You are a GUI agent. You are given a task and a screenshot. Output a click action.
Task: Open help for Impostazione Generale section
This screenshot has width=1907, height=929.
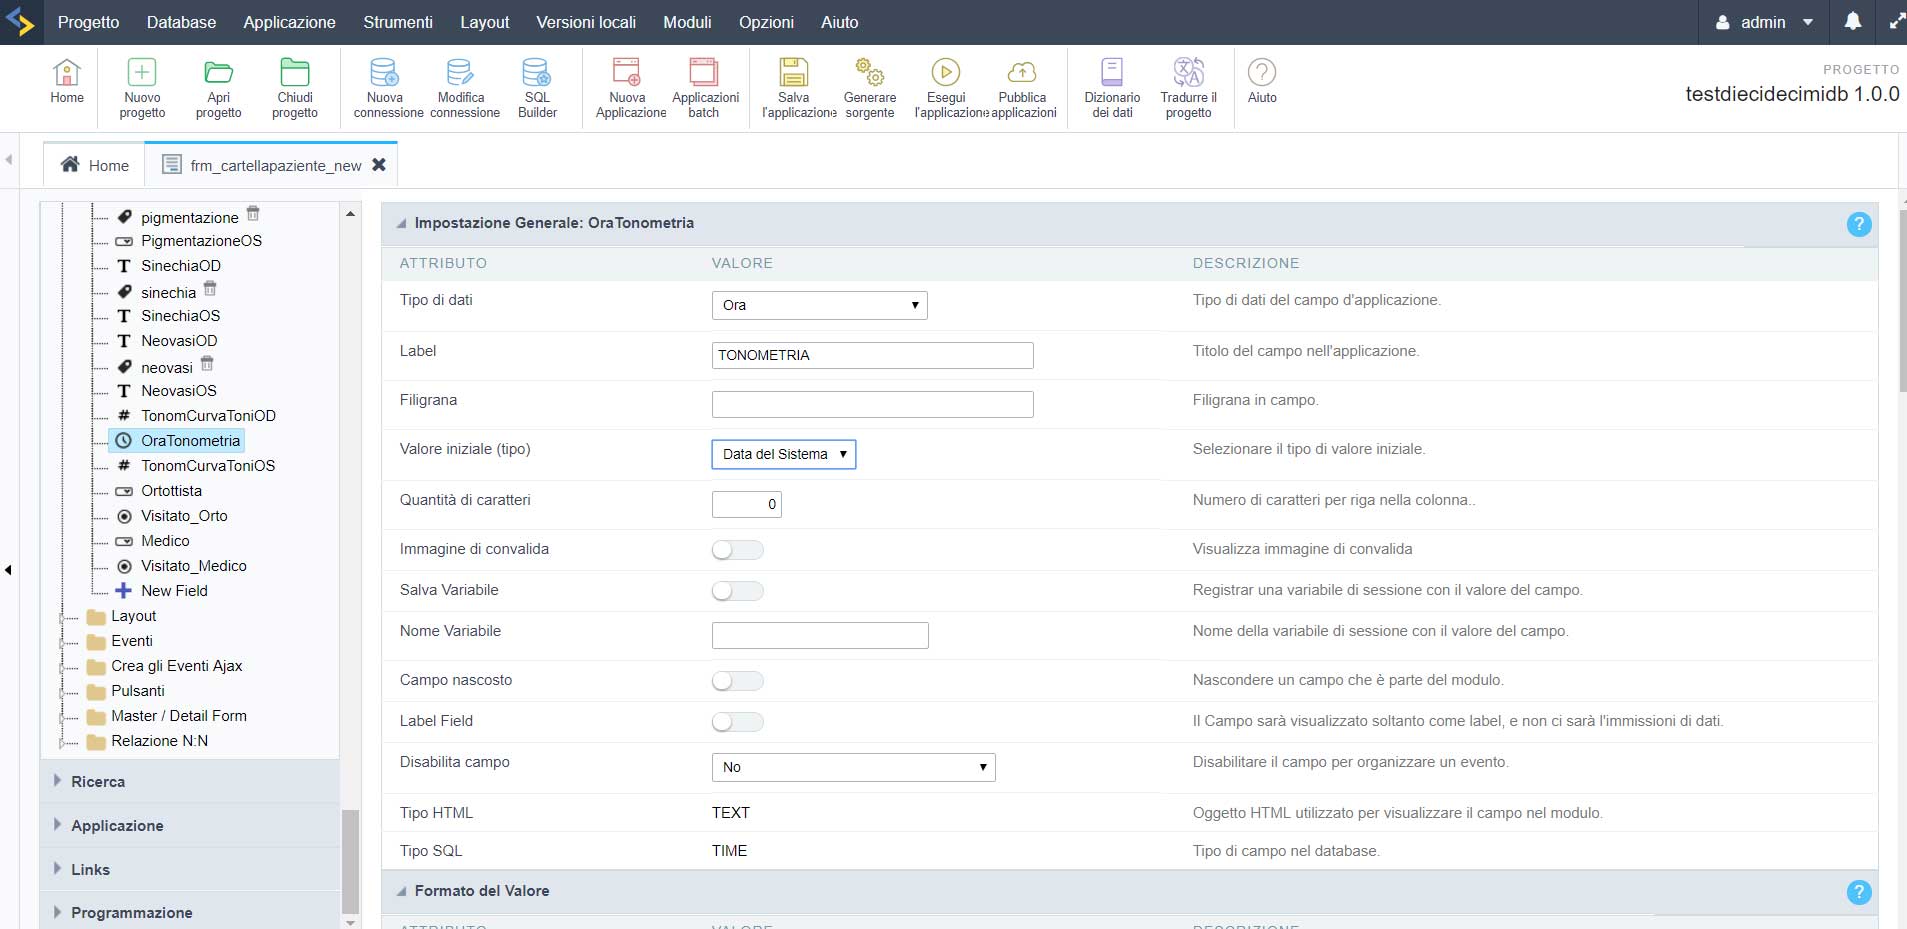[1859, 224]
